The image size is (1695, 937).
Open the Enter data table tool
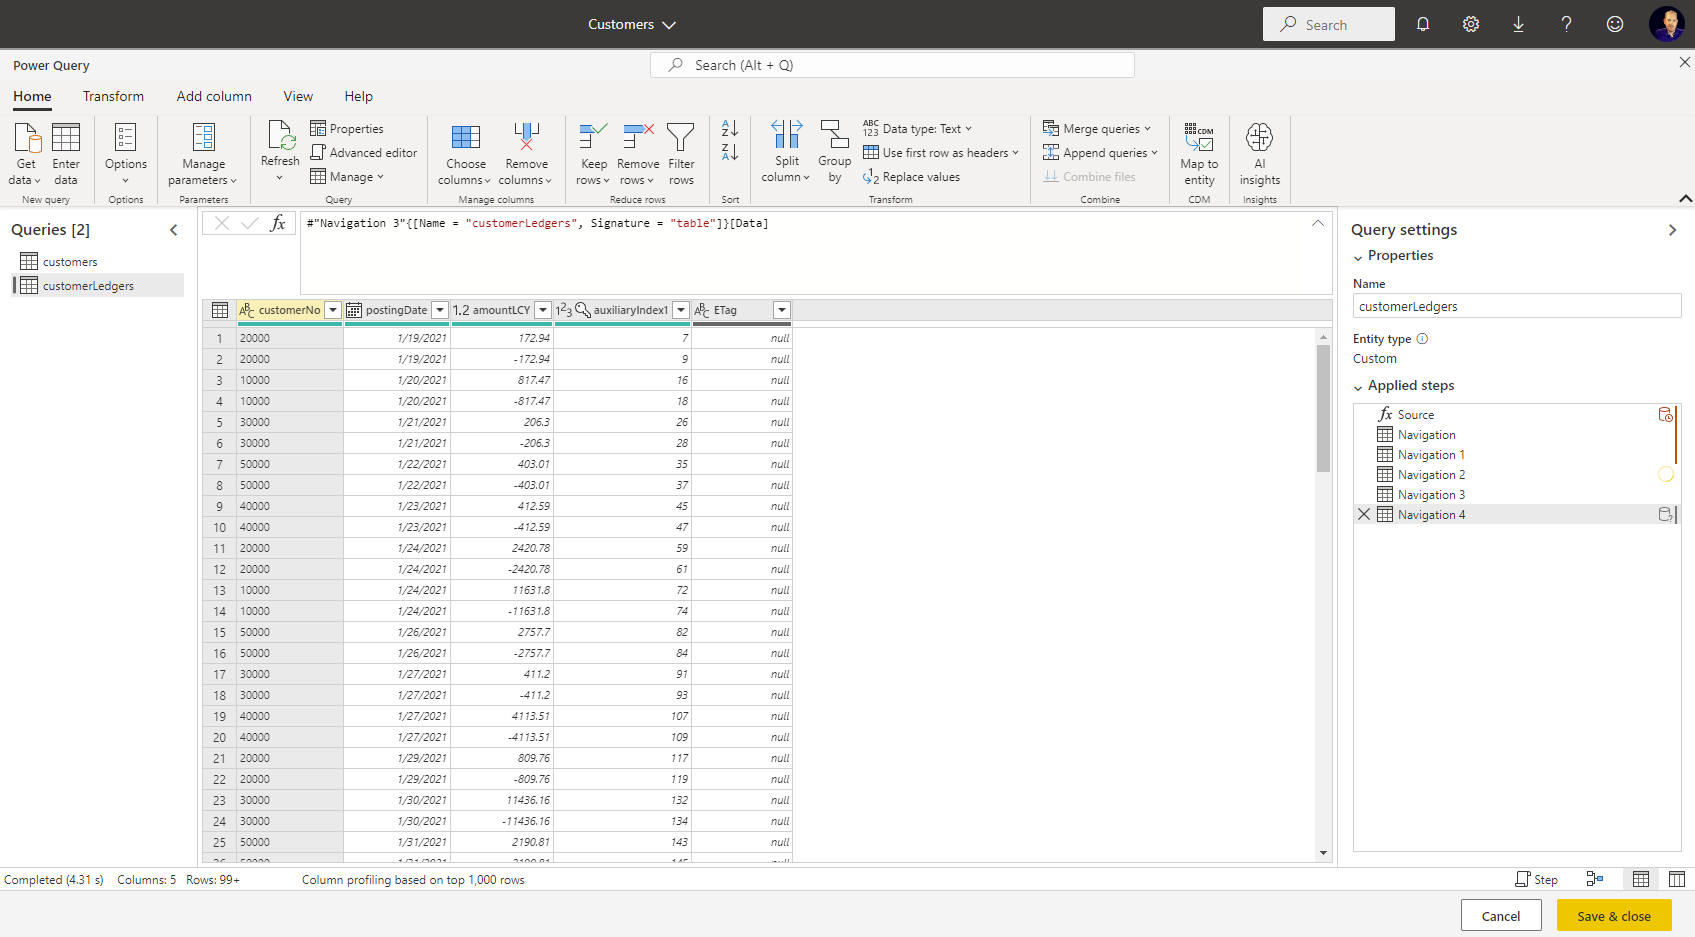coord(66,138)
